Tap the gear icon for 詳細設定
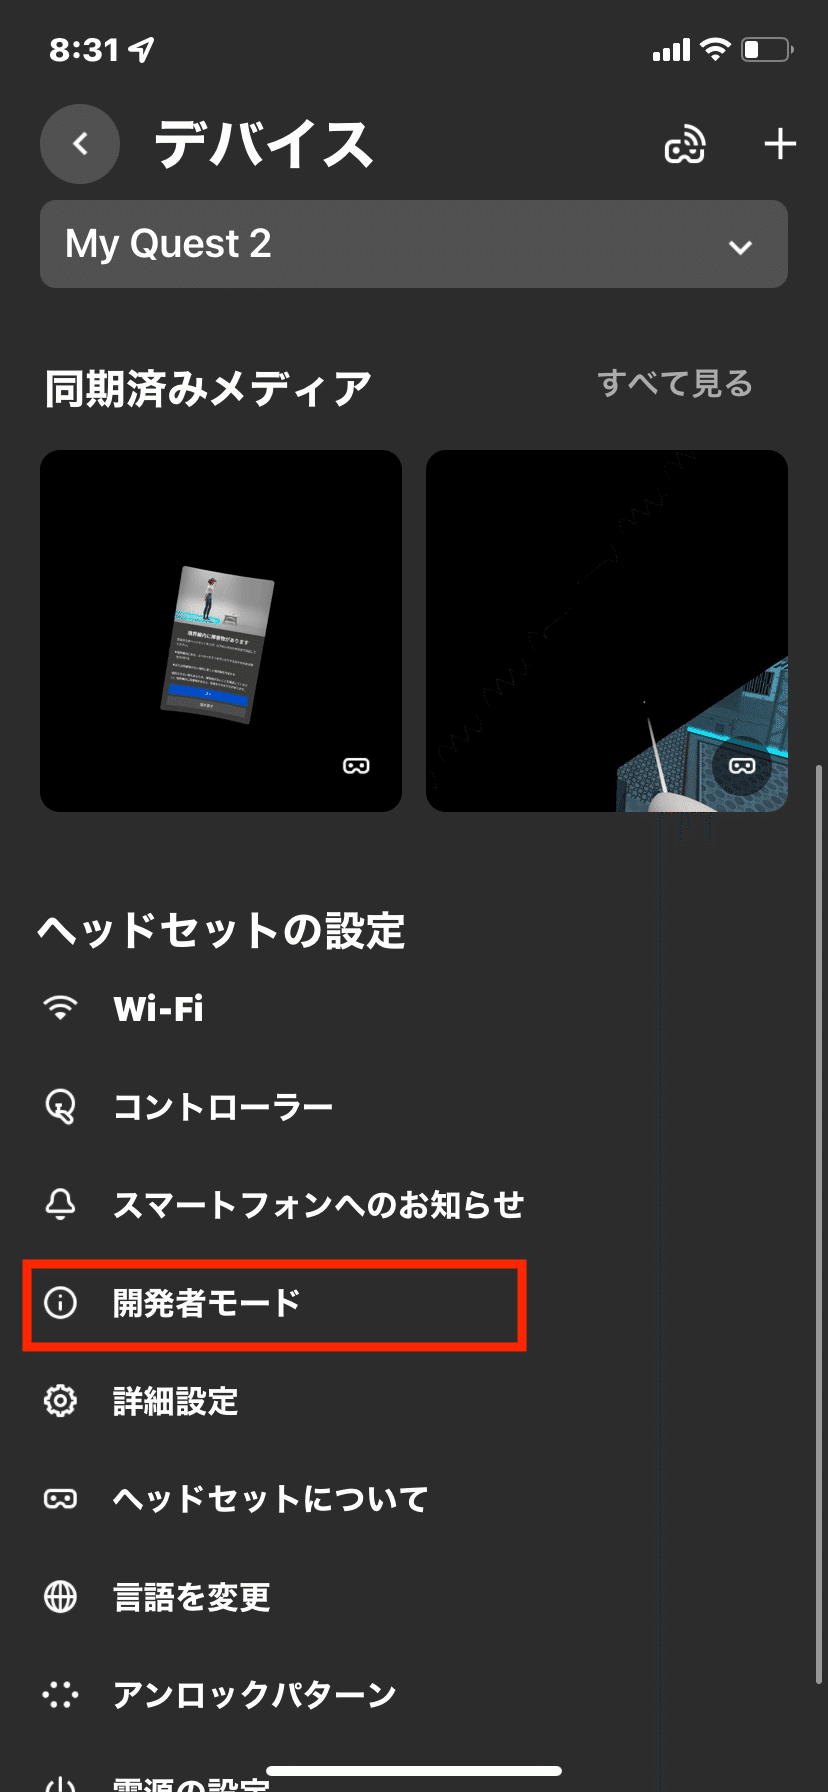This screenshot has height=1792, width=828. 60,1401
